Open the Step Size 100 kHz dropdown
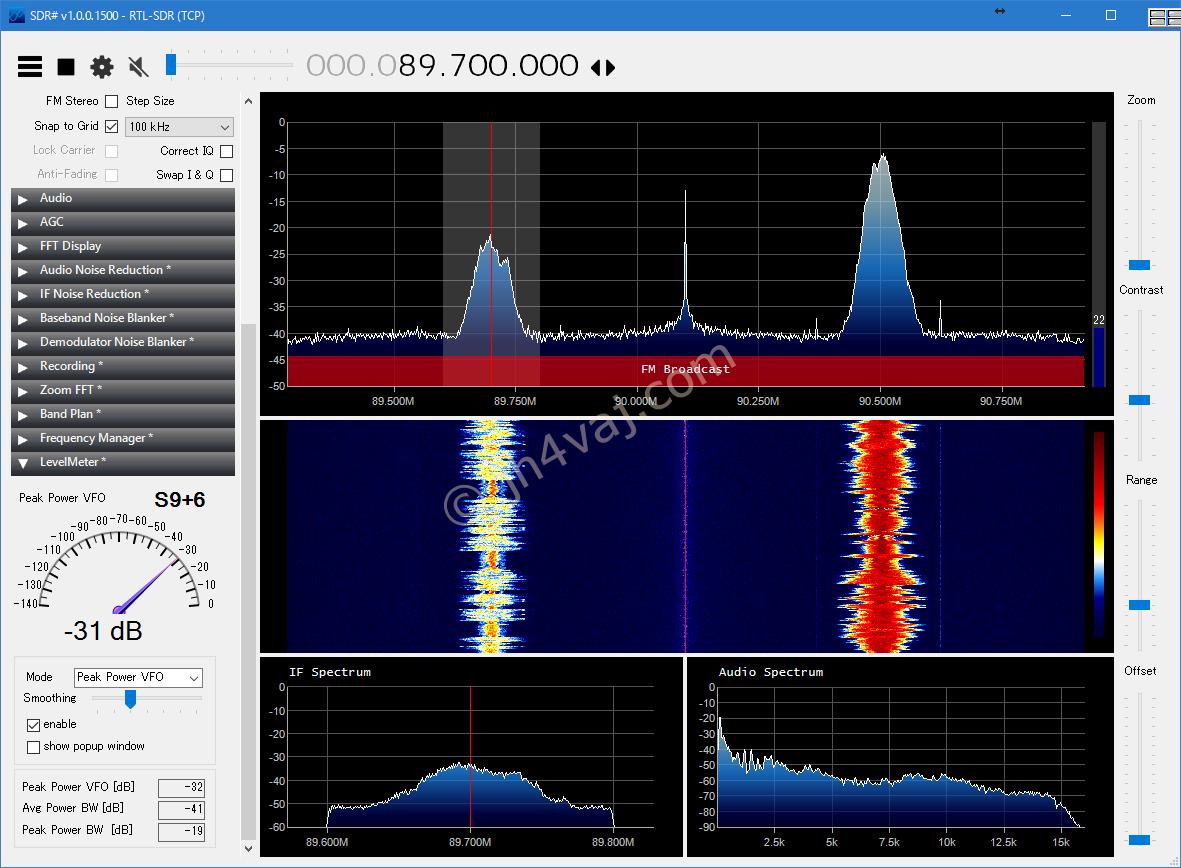The image size is (1181, 868). pos(179,127)
